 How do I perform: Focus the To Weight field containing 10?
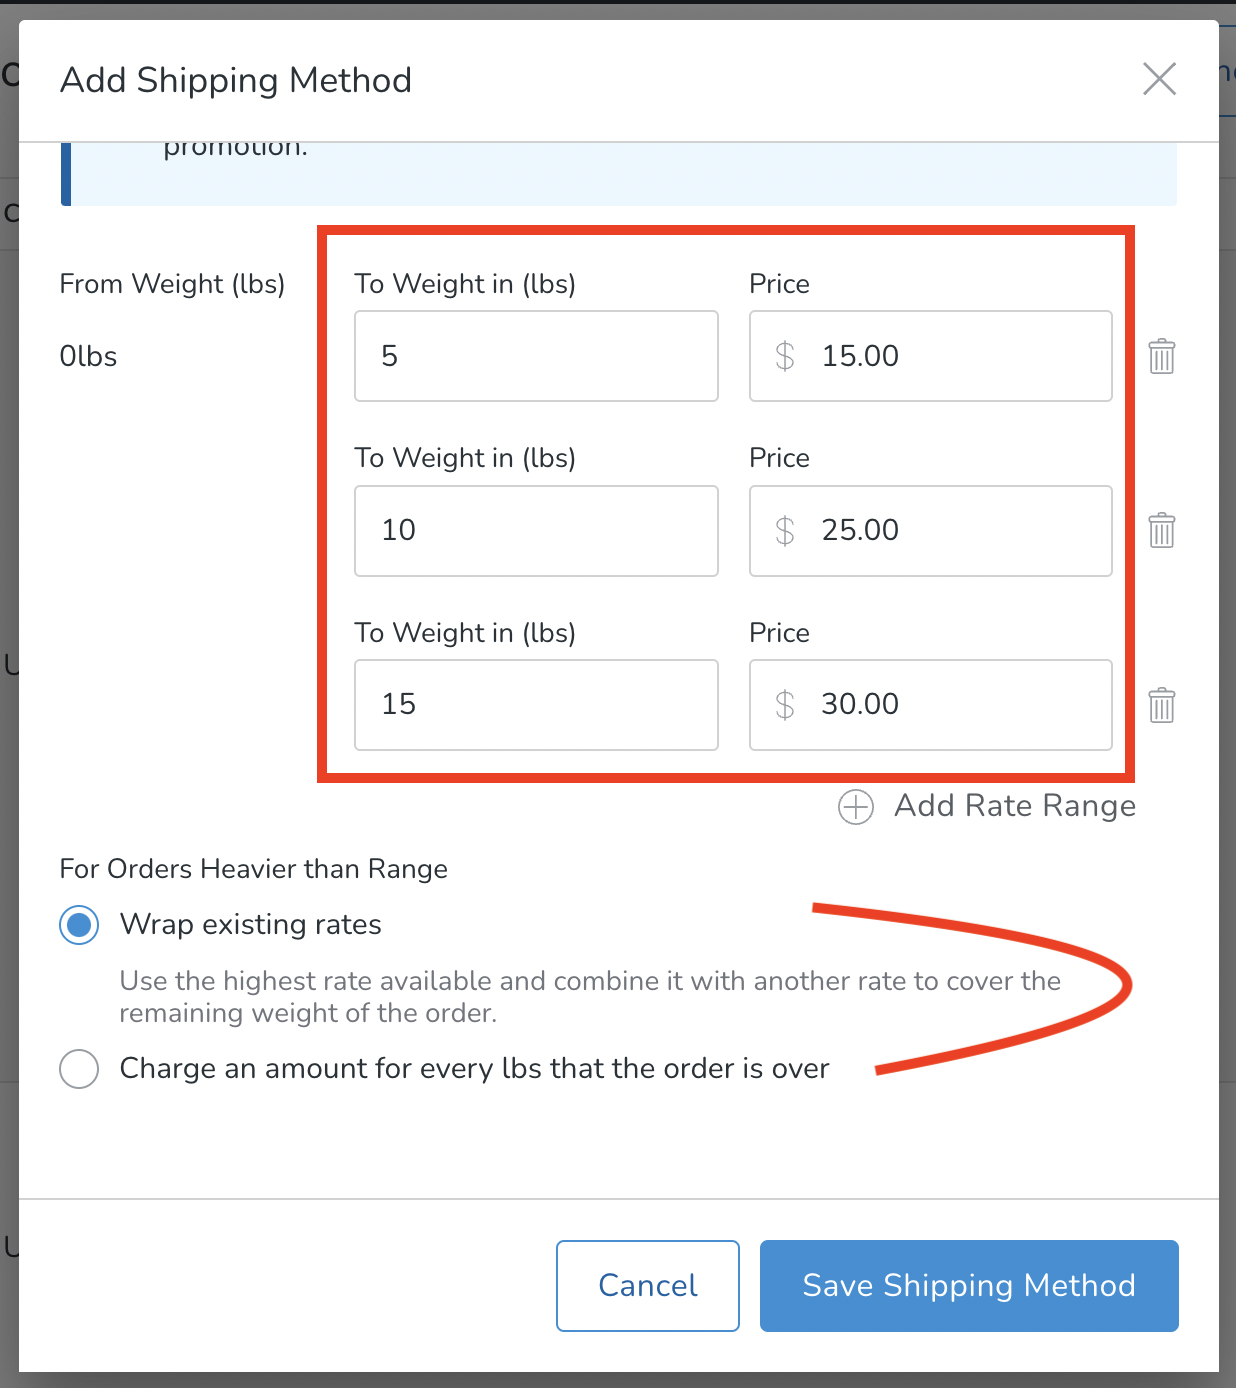pos(536,530)
